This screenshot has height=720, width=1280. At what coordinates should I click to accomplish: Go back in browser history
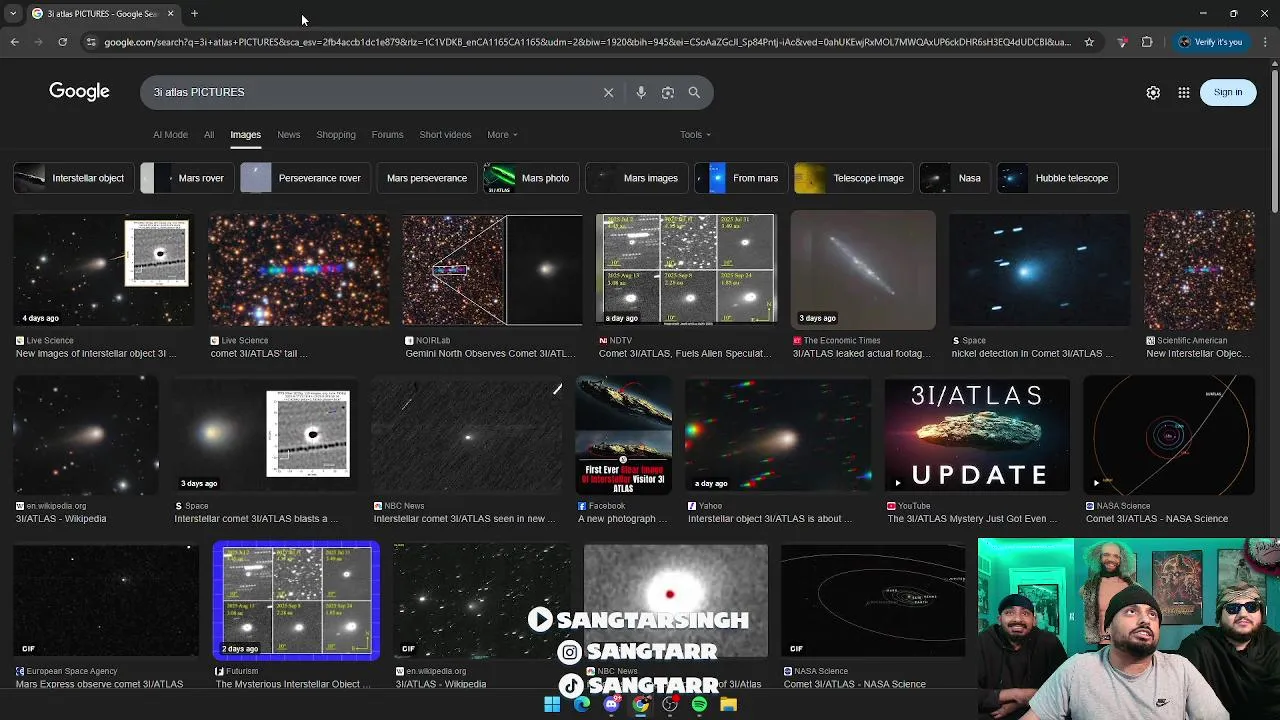pos(14,42)
